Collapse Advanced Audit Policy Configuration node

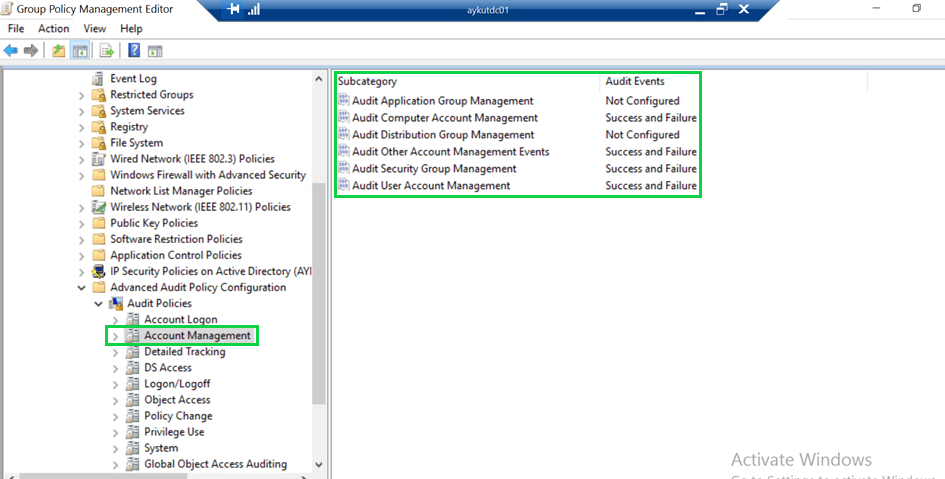82,287
